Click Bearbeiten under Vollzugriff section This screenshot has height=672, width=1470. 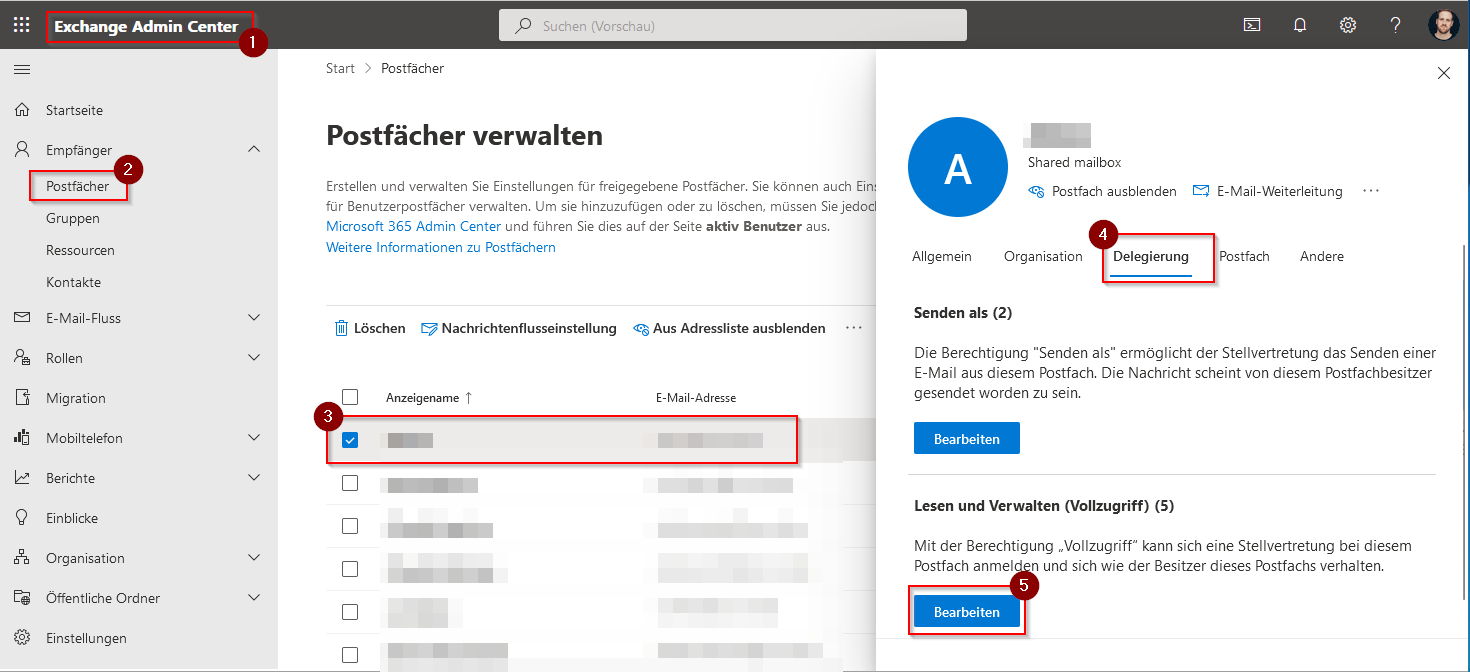point(967,611)
